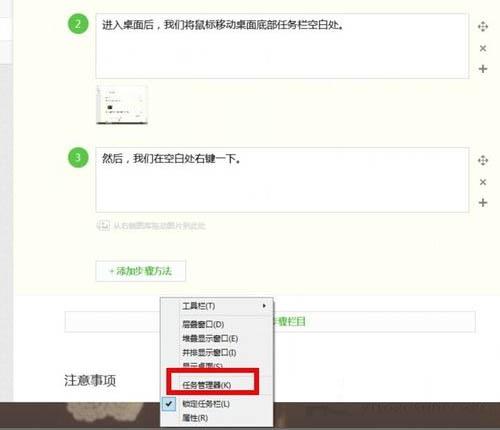Open the 工具栏(T) submenu

coord(217,306)
